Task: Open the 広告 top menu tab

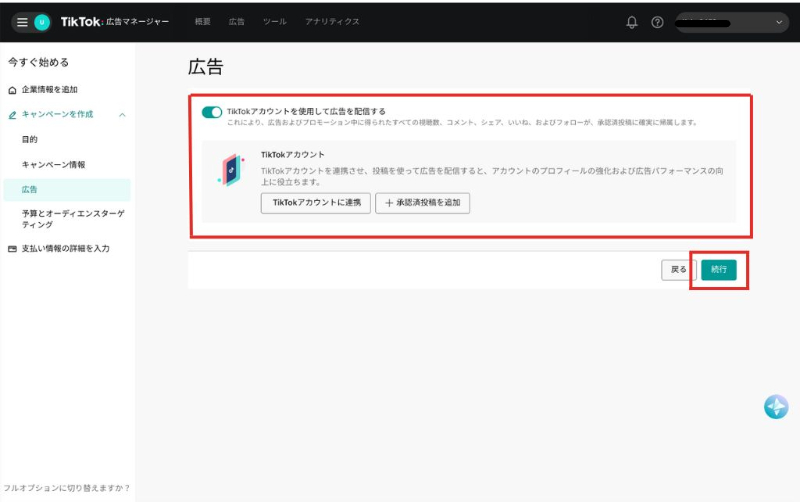Action: coord(236,22)
